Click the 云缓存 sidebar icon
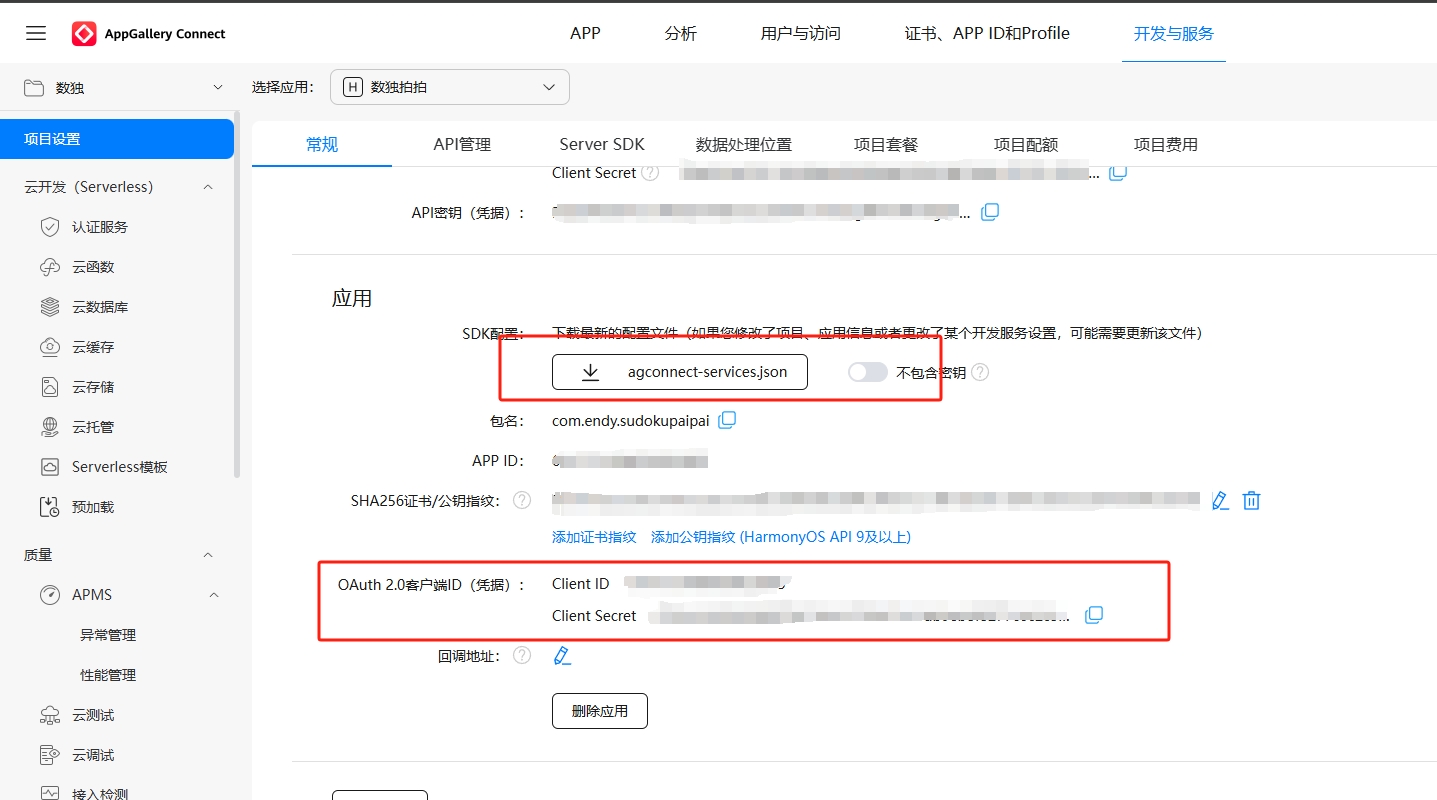 [x=50, y=347]
